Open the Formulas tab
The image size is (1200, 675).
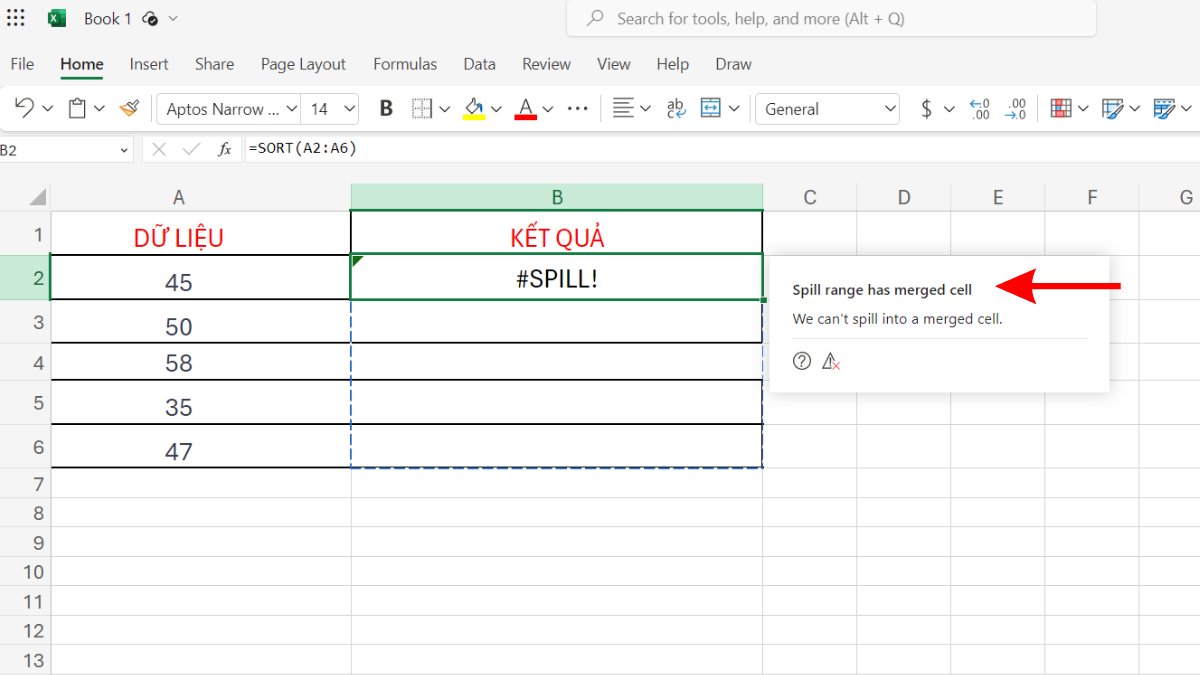405,64
